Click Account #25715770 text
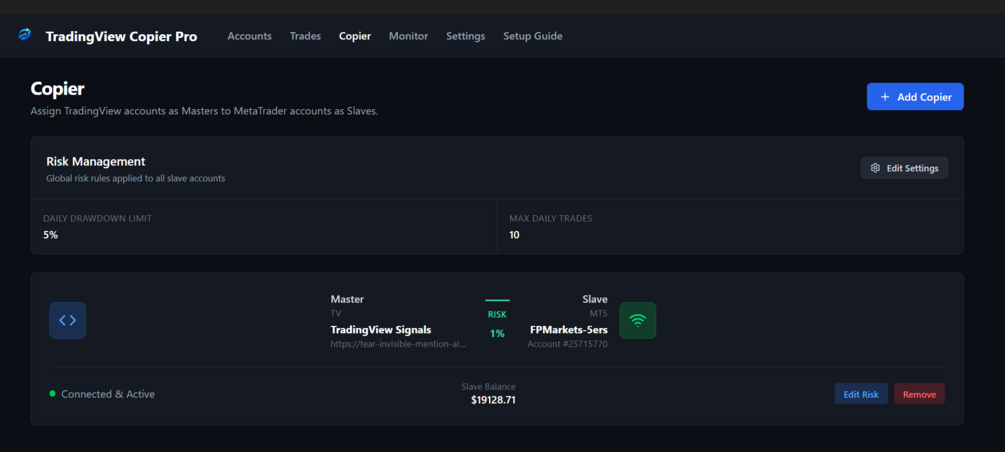1005x452 pixels. (x=567, y=344)
